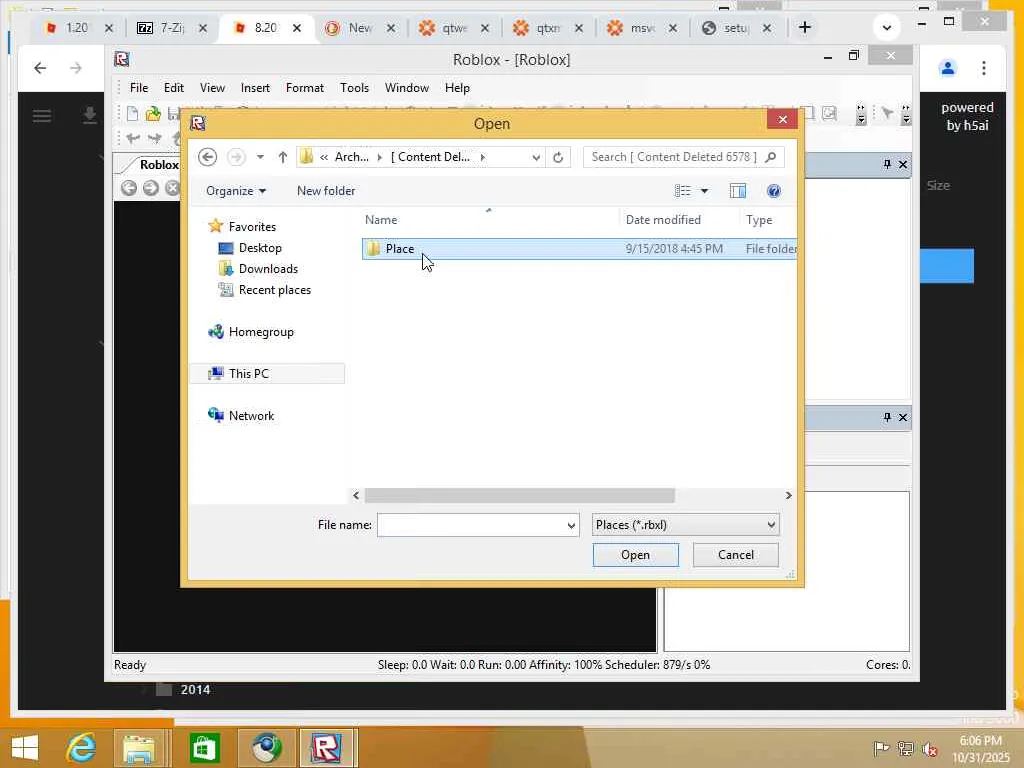Viewport: 1024px width, 768px height.
Task: Select Desktop in navigation pane
Action: click(x=259, y=248)
